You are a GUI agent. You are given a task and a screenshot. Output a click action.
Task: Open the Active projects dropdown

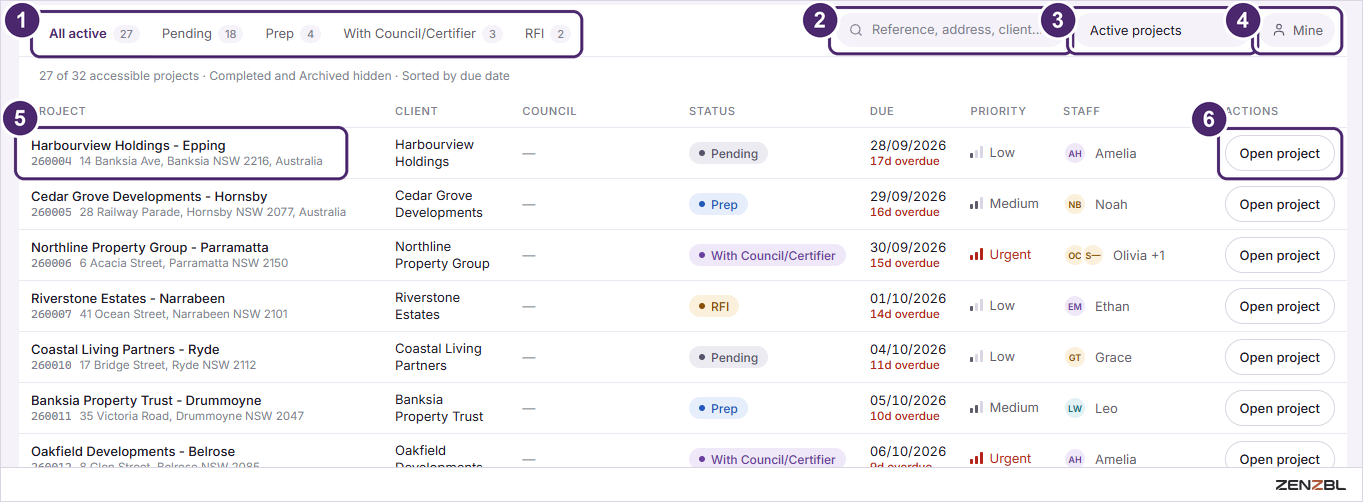1160,30
